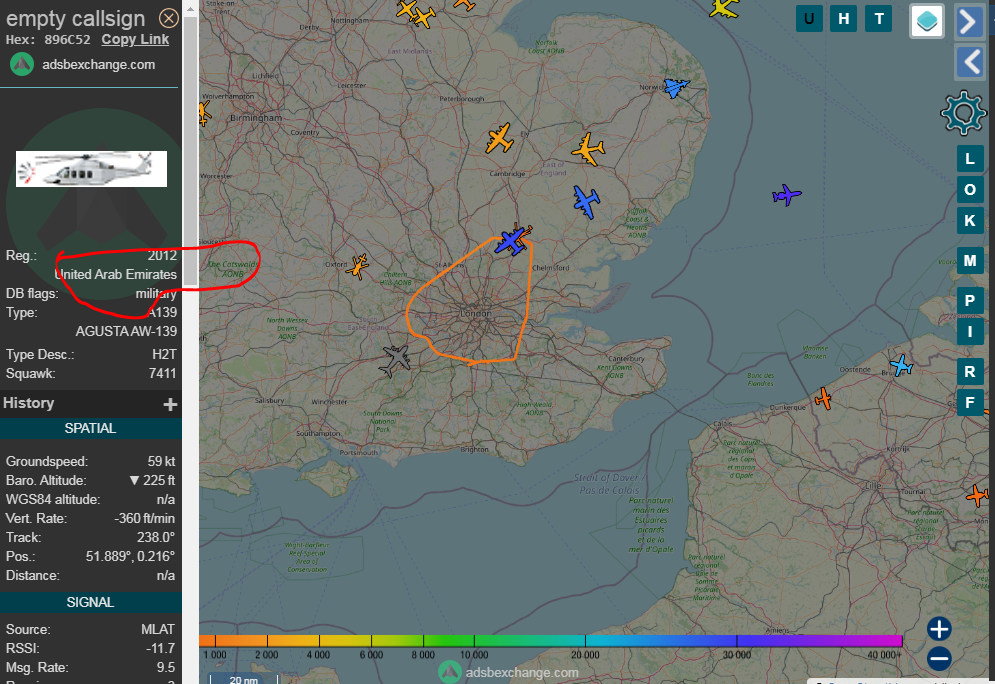Click the green segment of the altitude bar
Image resolution: width=995 pixels, height=684 pixels.
coord(448,641)
